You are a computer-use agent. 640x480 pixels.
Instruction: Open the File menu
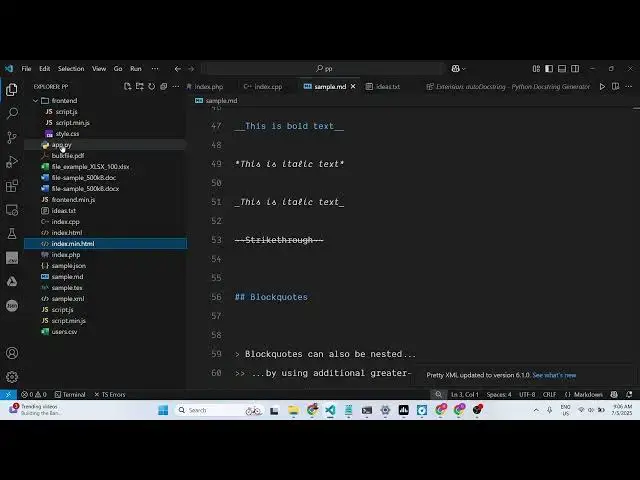27,69
